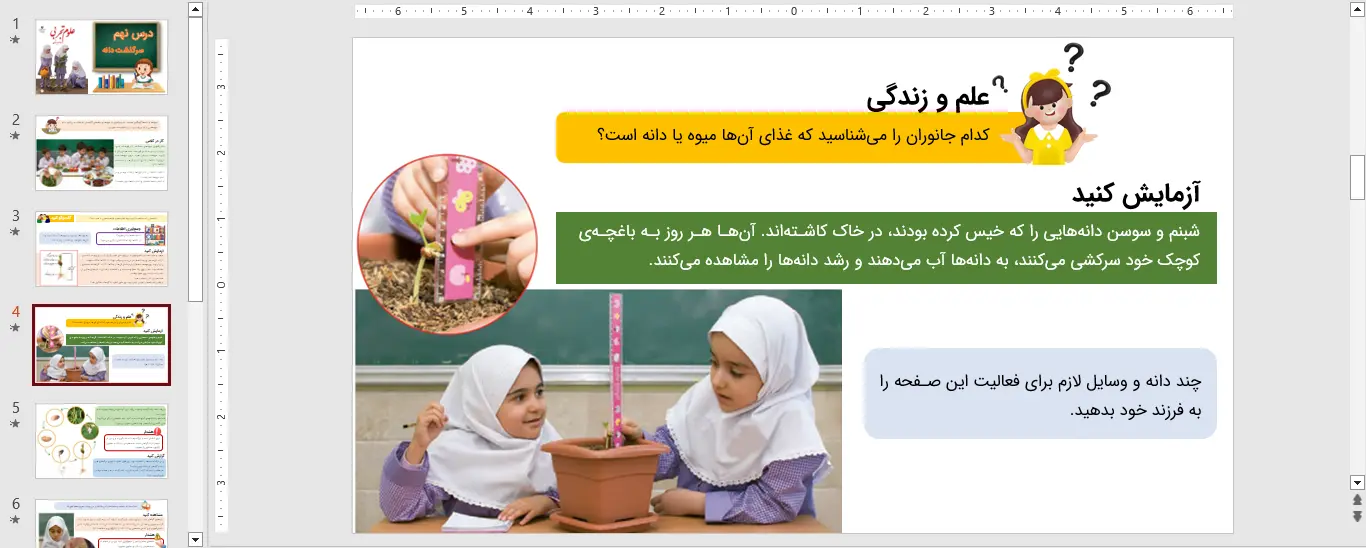1366x548 pixels.
Task: Click the animation star icon under slide 1
Action: point(15,40)
